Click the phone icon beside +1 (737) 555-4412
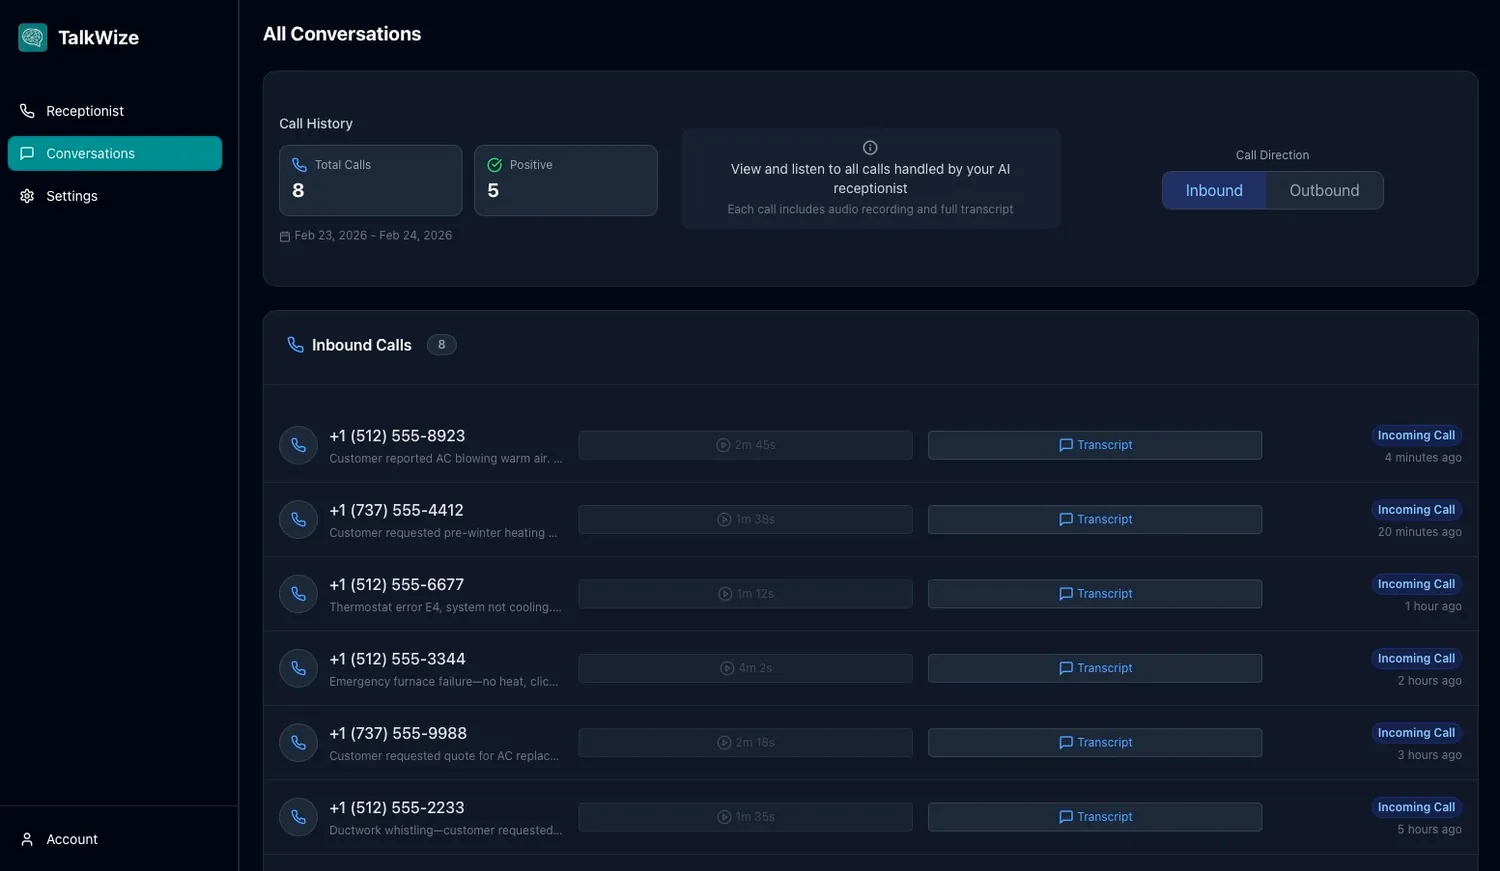 tap(298, 519)
